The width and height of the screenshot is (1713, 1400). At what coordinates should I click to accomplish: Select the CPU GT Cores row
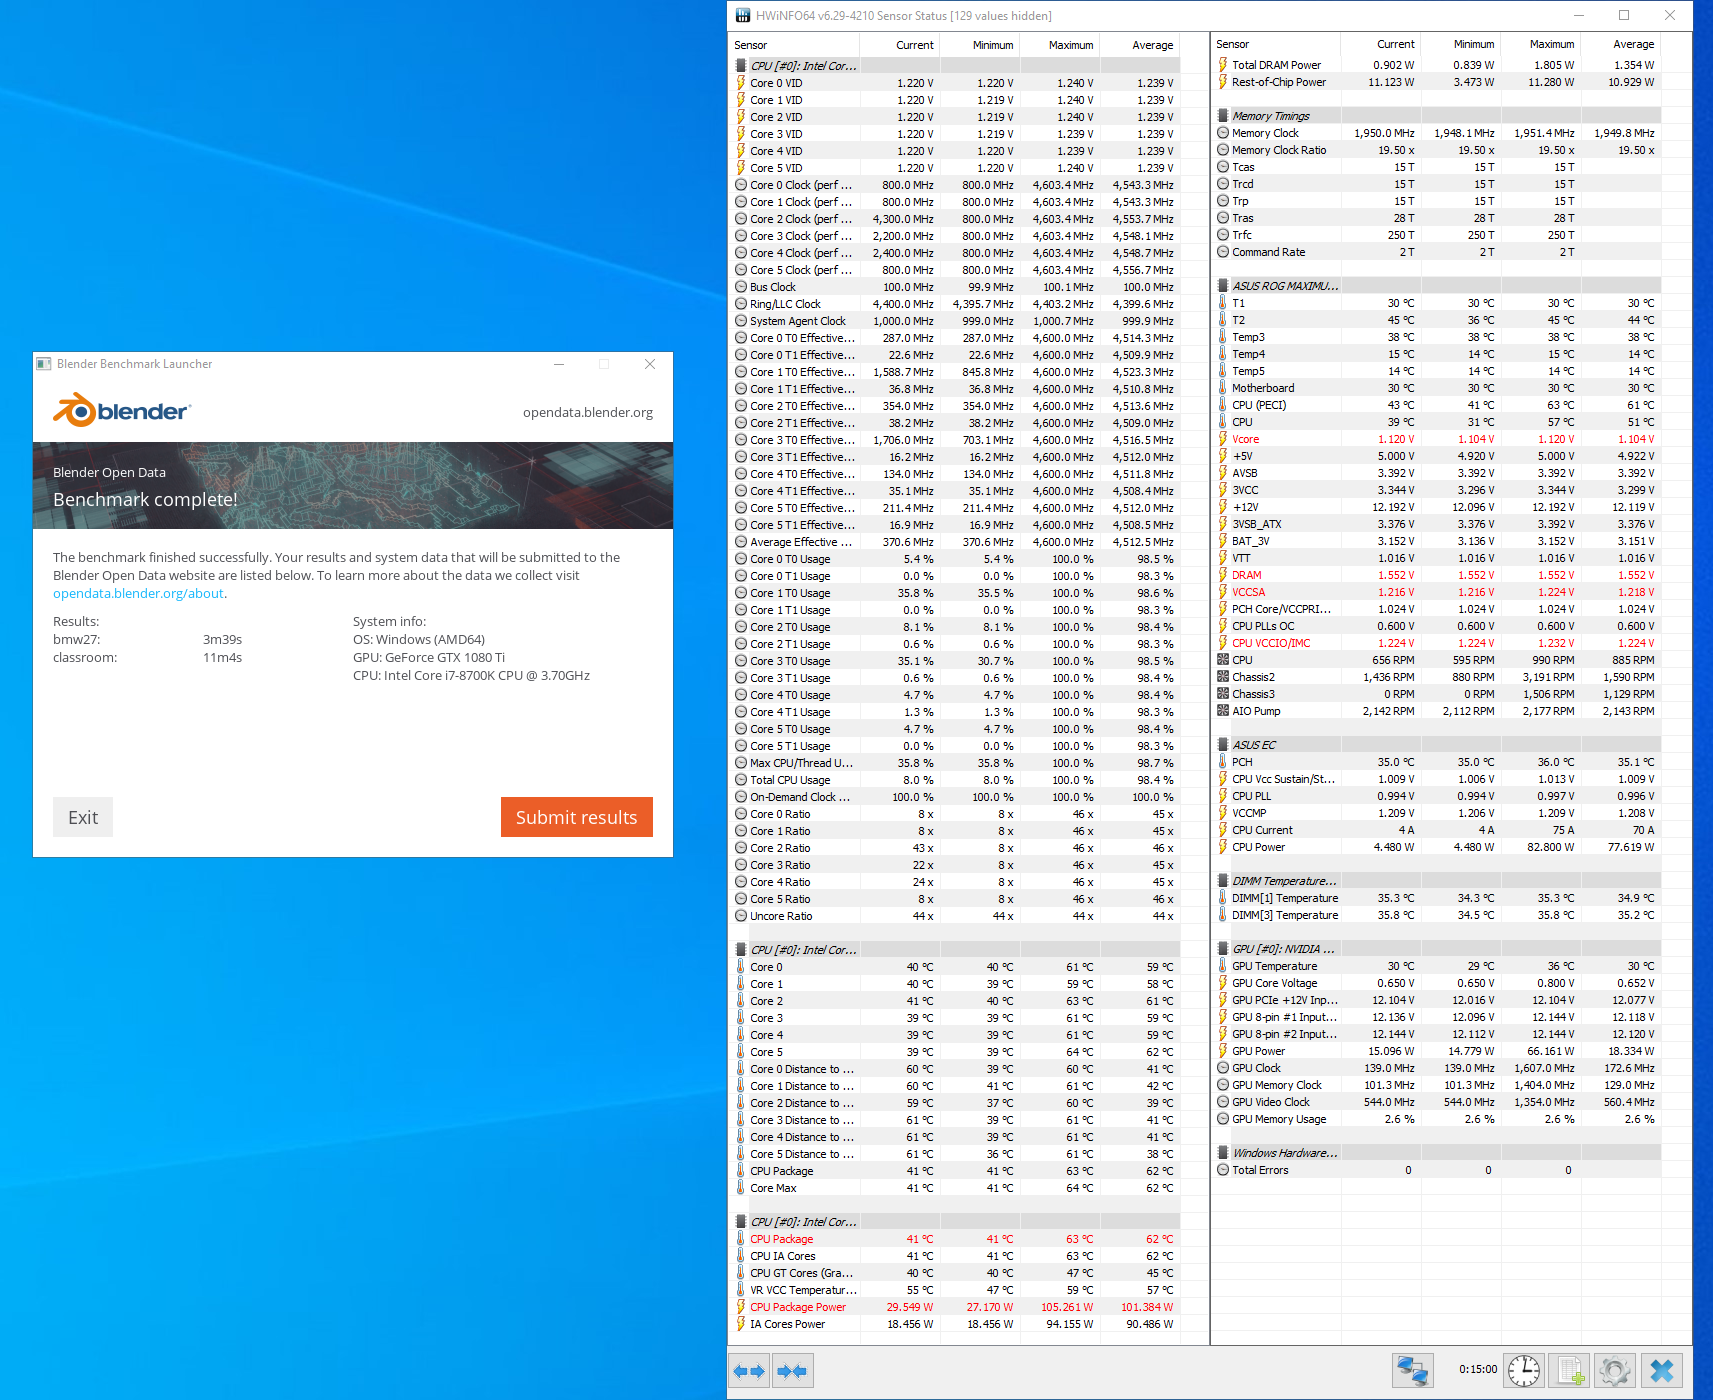pos(956,1273)
